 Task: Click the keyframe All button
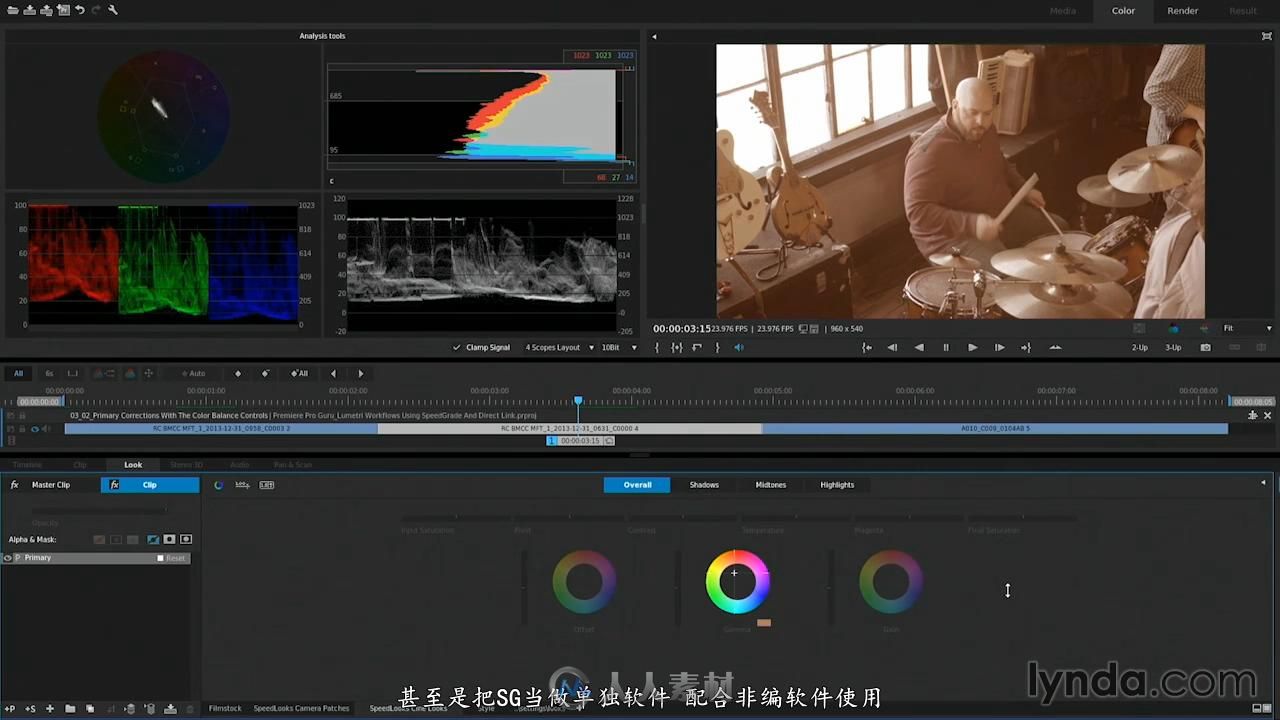[299, 373]
